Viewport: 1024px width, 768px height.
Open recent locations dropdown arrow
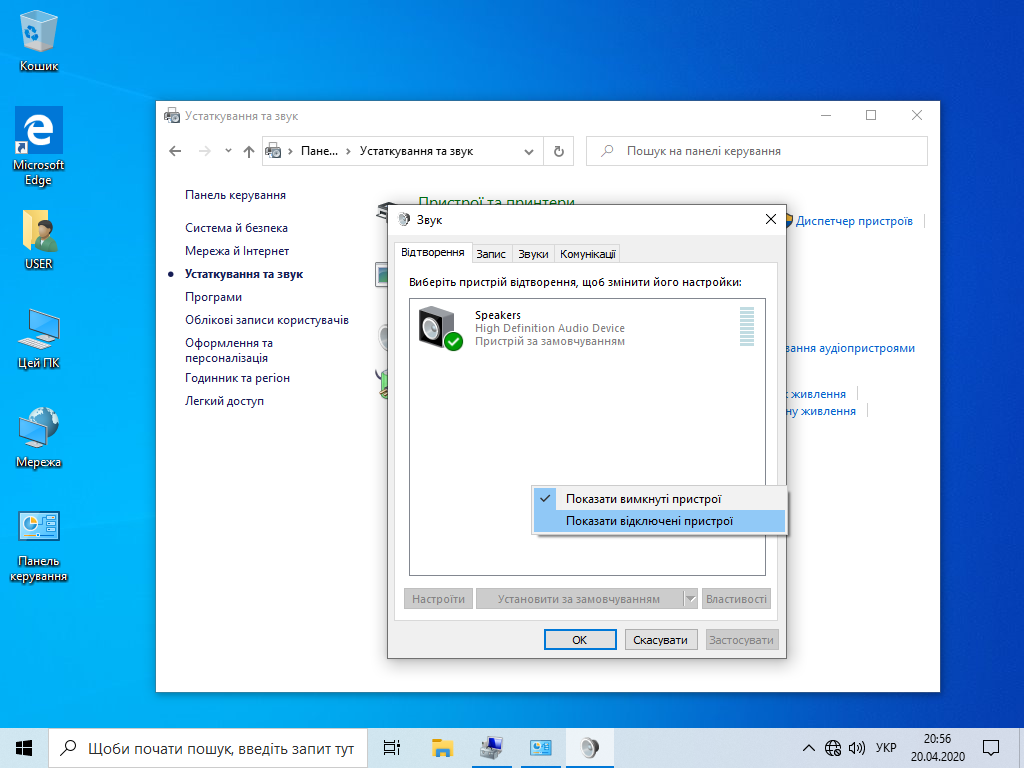(228, 151)
